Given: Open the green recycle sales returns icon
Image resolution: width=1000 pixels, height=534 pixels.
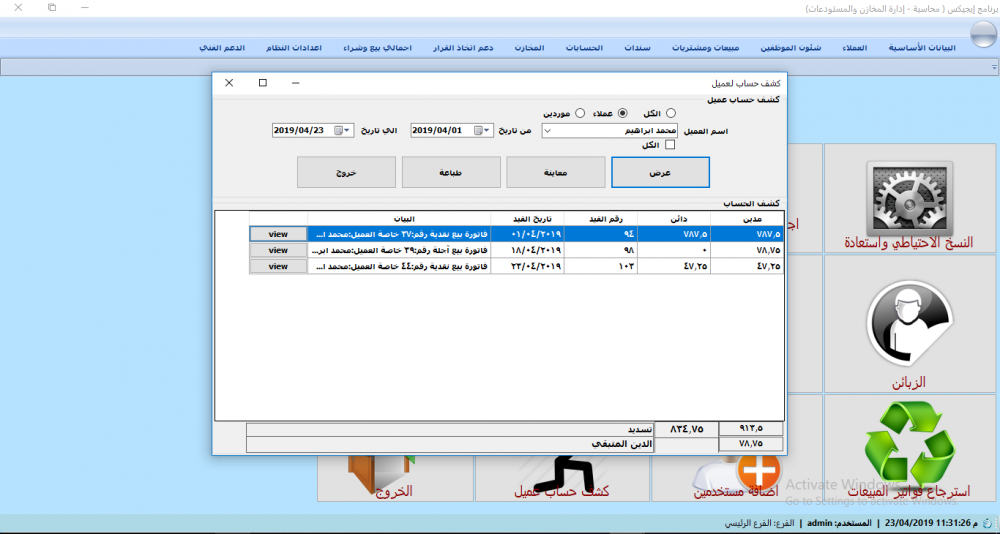Looking at the screenshot, I should [909, 445].
